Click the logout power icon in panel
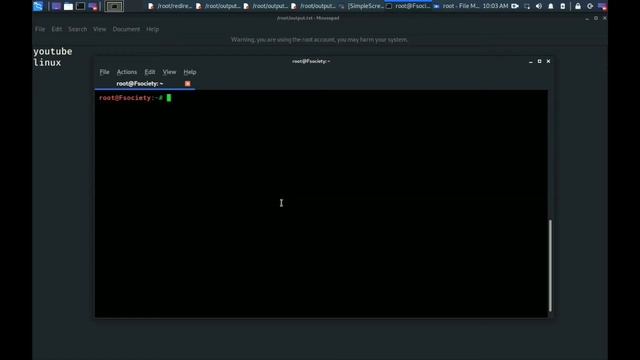Image resolution: width=640 pixels, height=360 pixels. (x=590, y=6)
